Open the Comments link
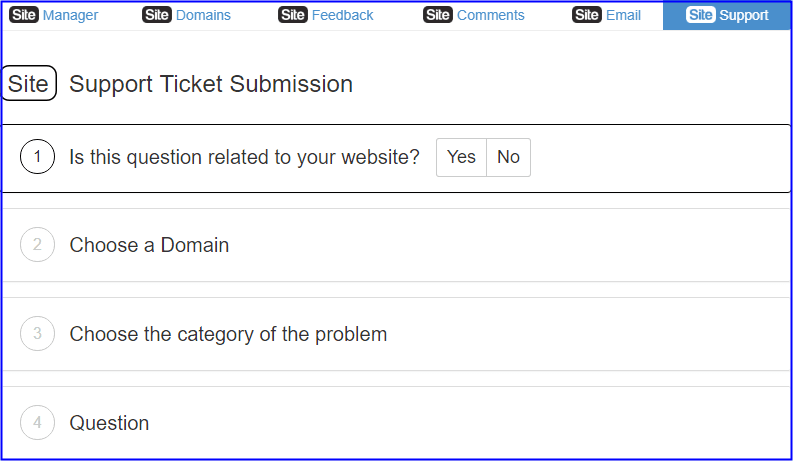Viewport: 793px width, 461px height. pos(491,15)
